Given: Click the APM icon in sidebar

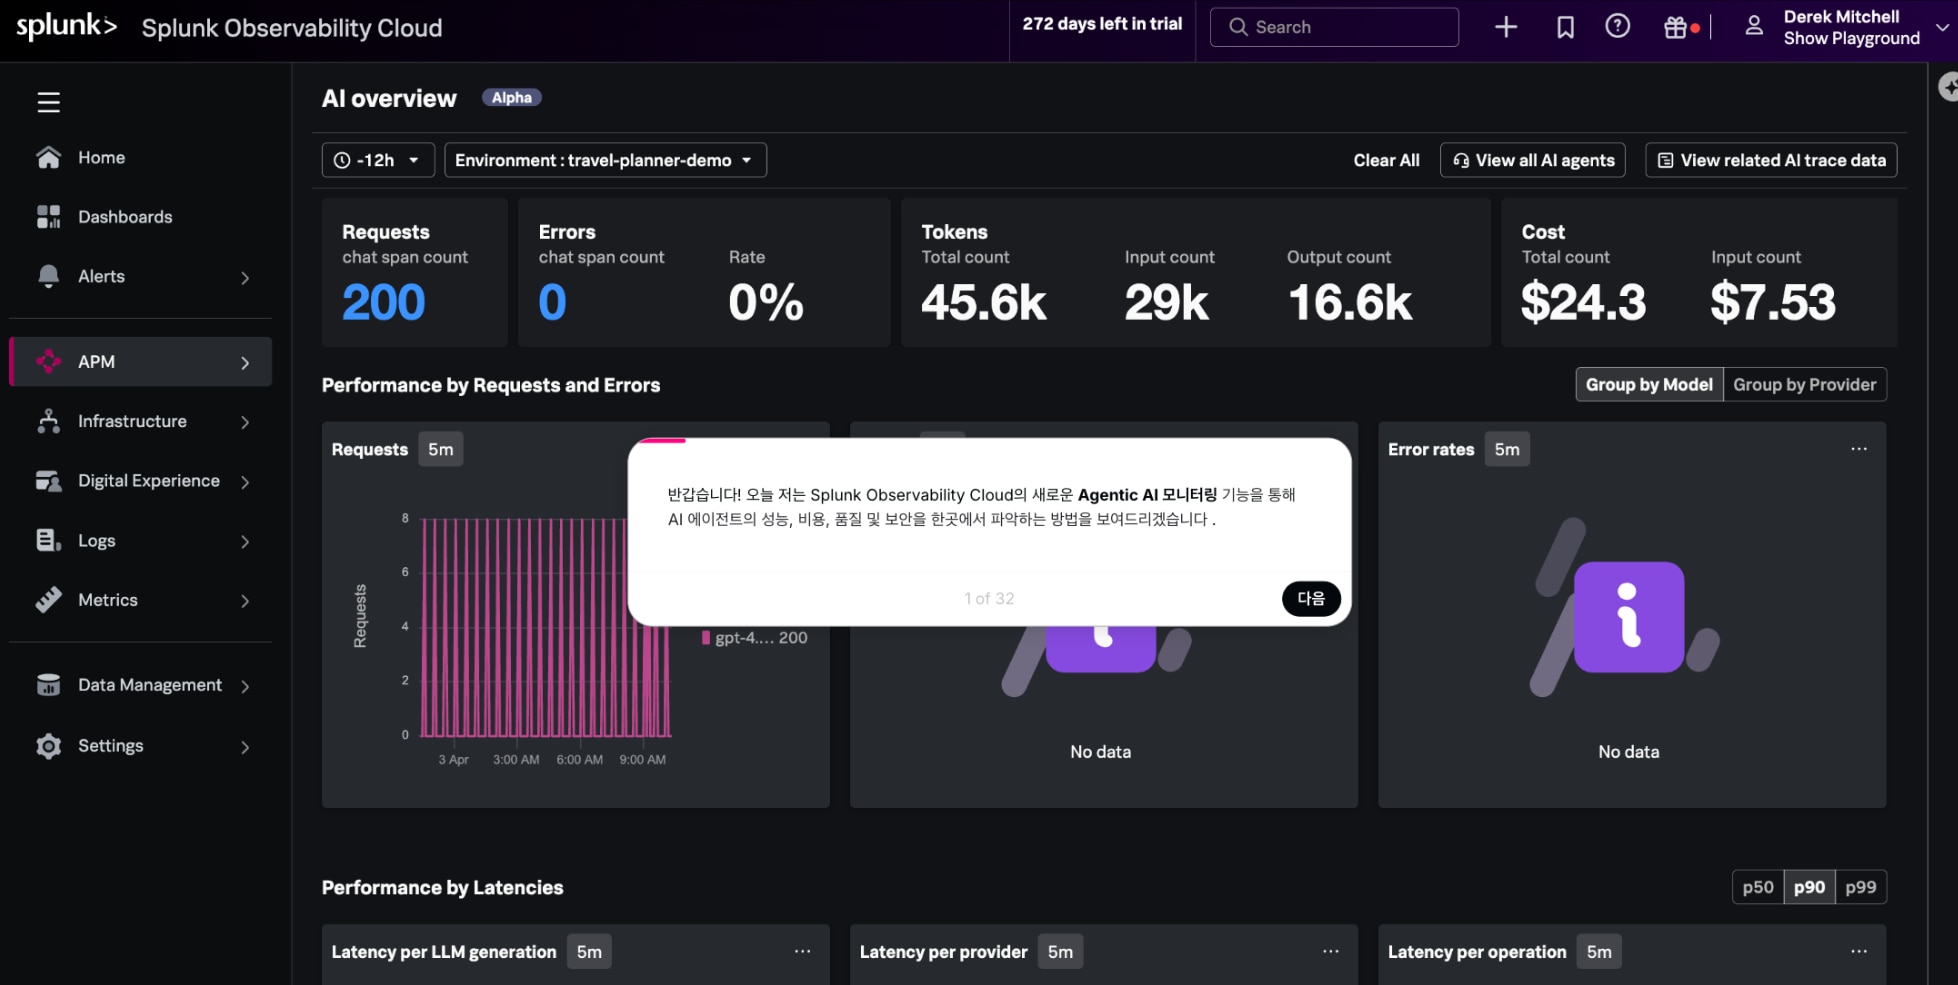Looking at the screenshot, I should coord(48,362).
